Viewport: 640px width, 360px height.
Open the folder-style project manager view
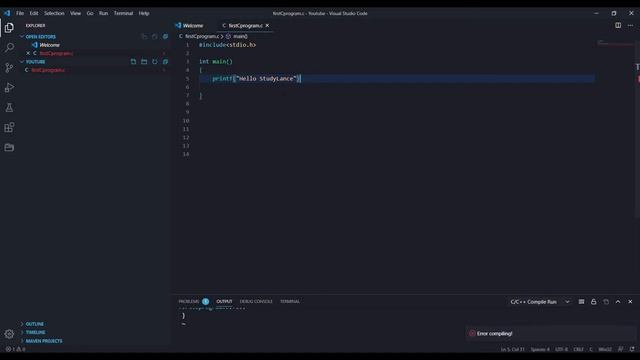click(x=9, y=147)
